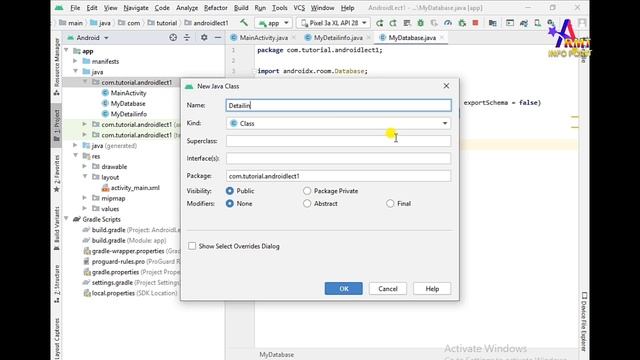This screenshot has width=640, height=360.
Task: Click the Run app icon in toolbar
Action: (x=379, y=23)
